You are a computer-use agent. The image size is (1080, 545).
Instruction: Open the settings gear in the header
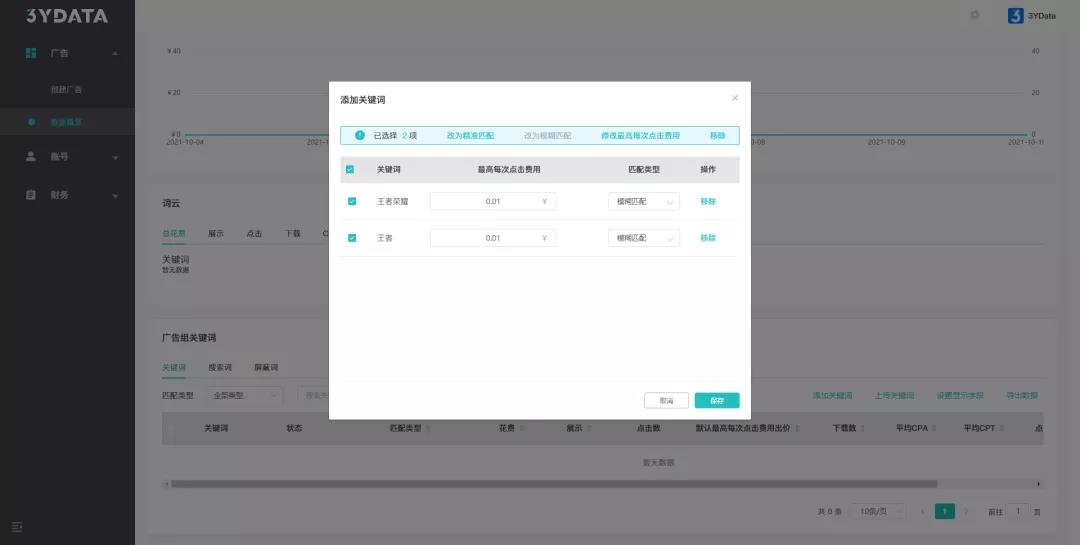coord(975,15)
